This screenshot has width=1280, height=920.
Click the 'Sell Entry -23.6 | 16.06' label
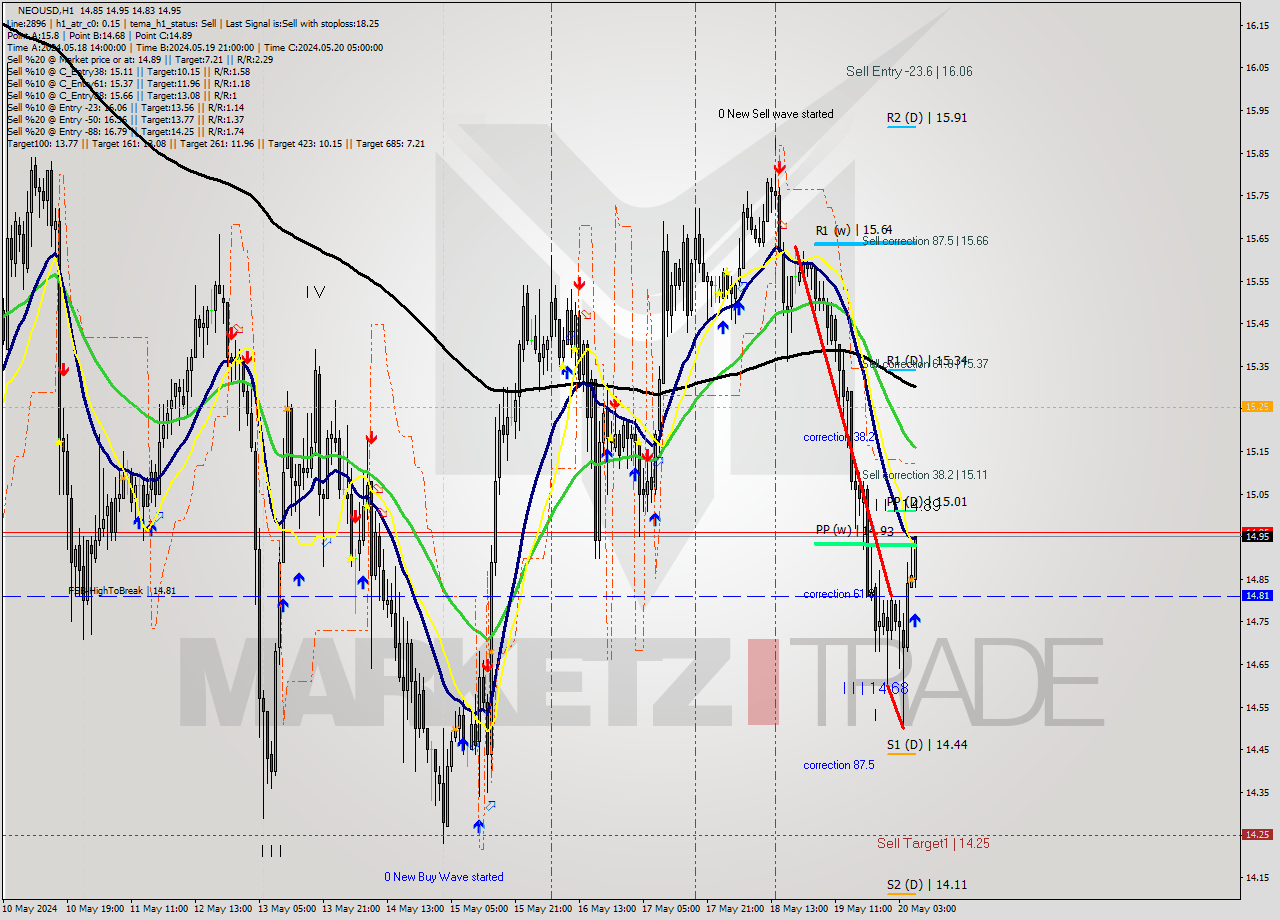point(909,71)
